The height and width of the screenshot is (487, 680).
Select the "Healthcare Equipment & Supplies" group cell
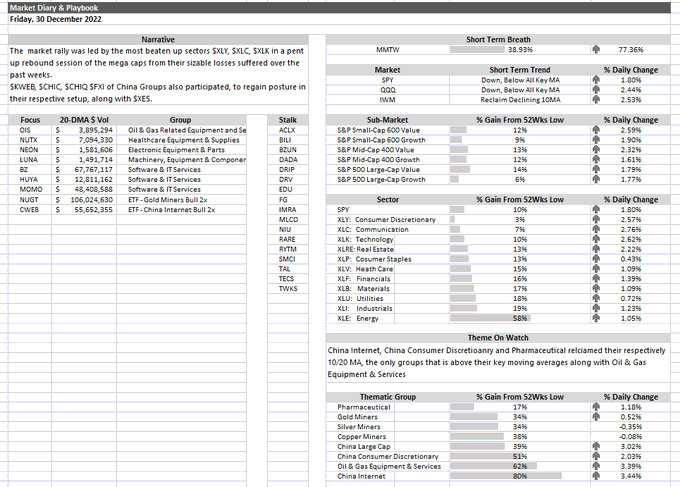181,140
